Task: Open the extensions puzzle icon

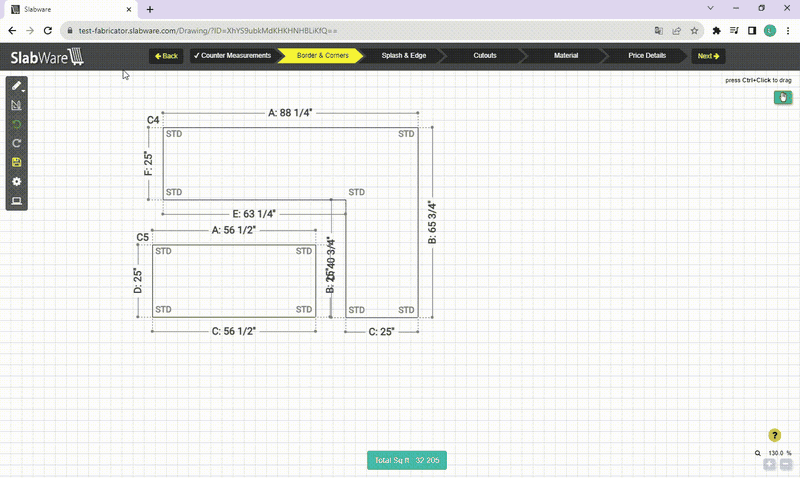Action: 716,31
